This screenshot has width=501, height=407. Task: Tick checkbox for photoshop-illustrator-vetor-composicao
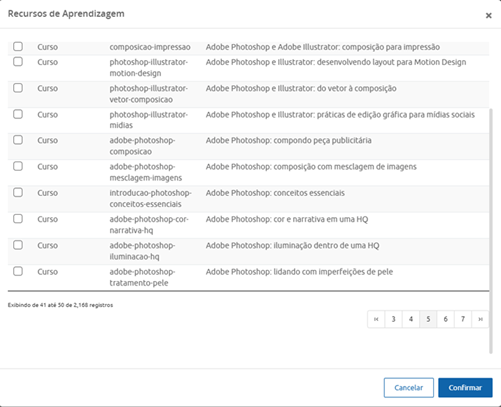pos(18,88)
